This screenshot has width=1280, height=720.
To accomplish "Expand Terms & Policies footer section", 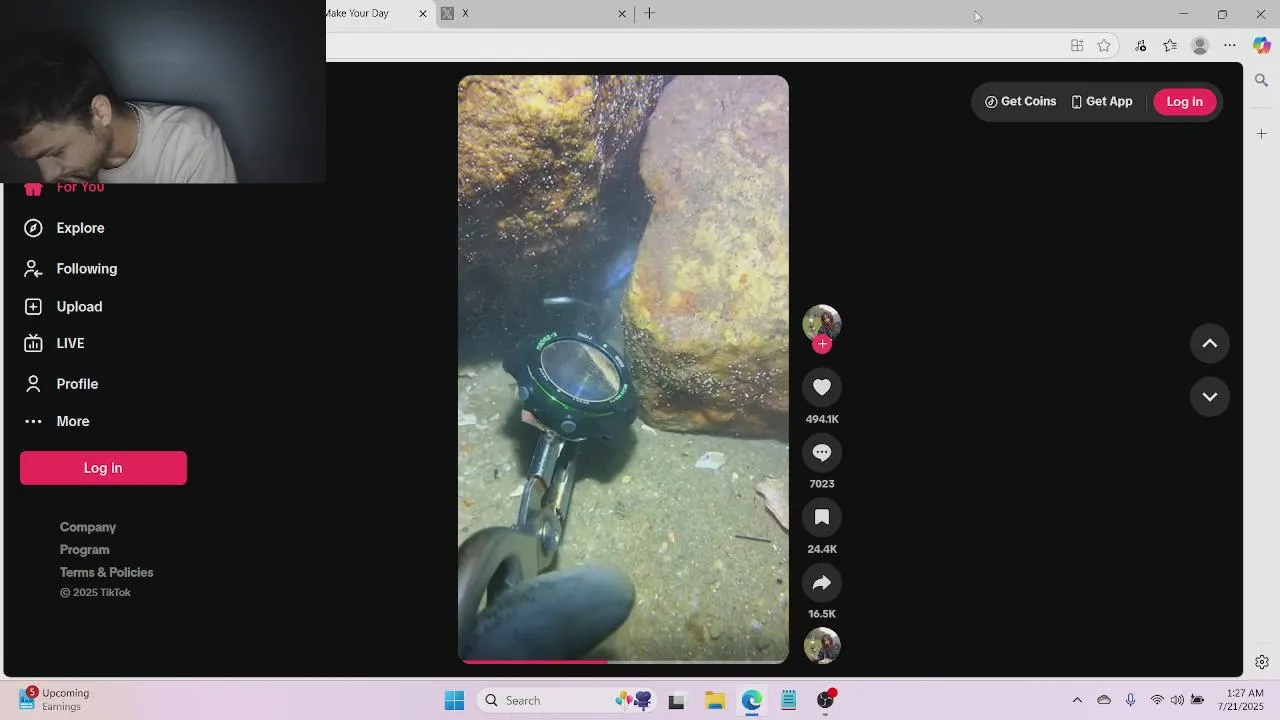I will point(106,572).
